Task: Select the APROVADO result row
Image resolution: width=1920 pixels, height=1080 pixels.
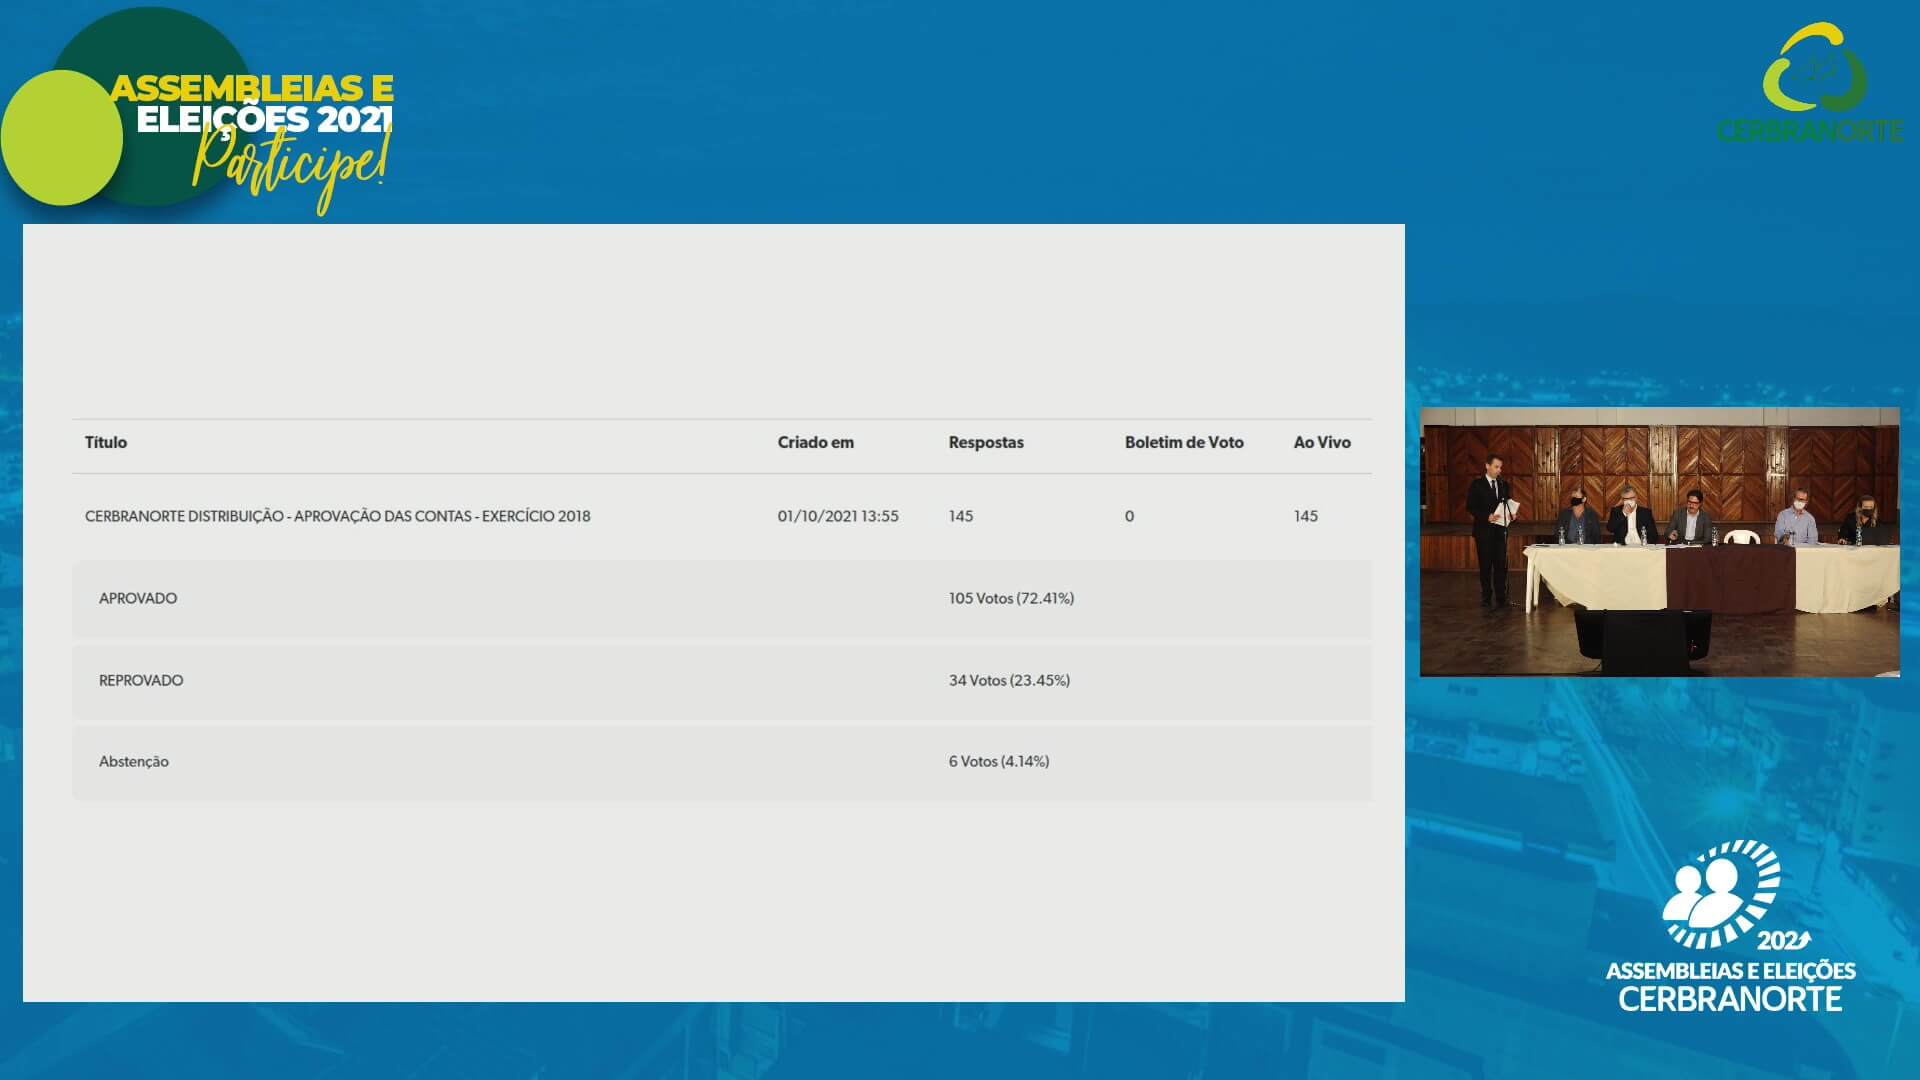Action: (138, 598)
